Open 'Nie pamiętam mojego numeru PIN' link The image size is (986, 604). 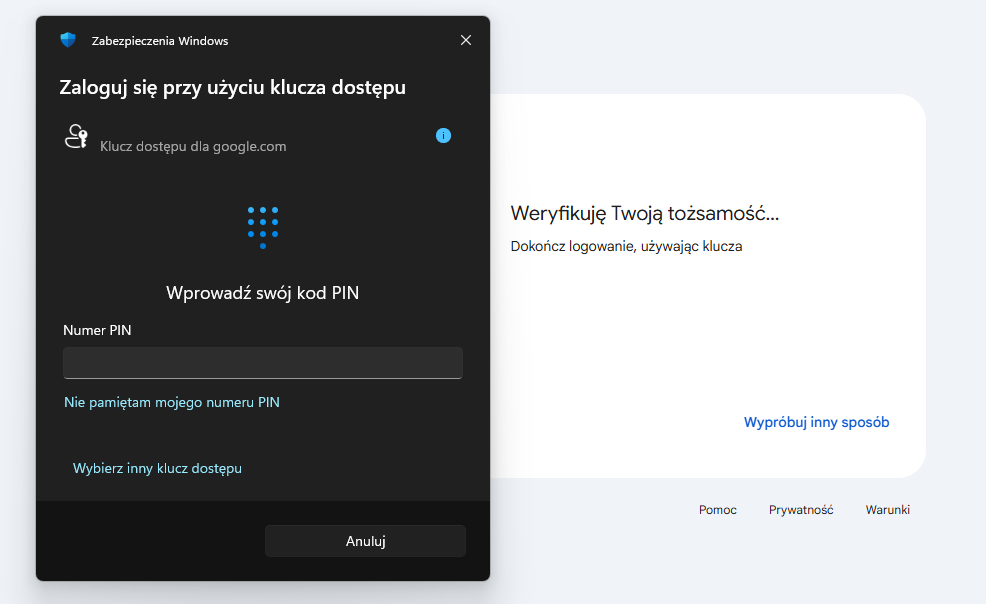[172, 402]
